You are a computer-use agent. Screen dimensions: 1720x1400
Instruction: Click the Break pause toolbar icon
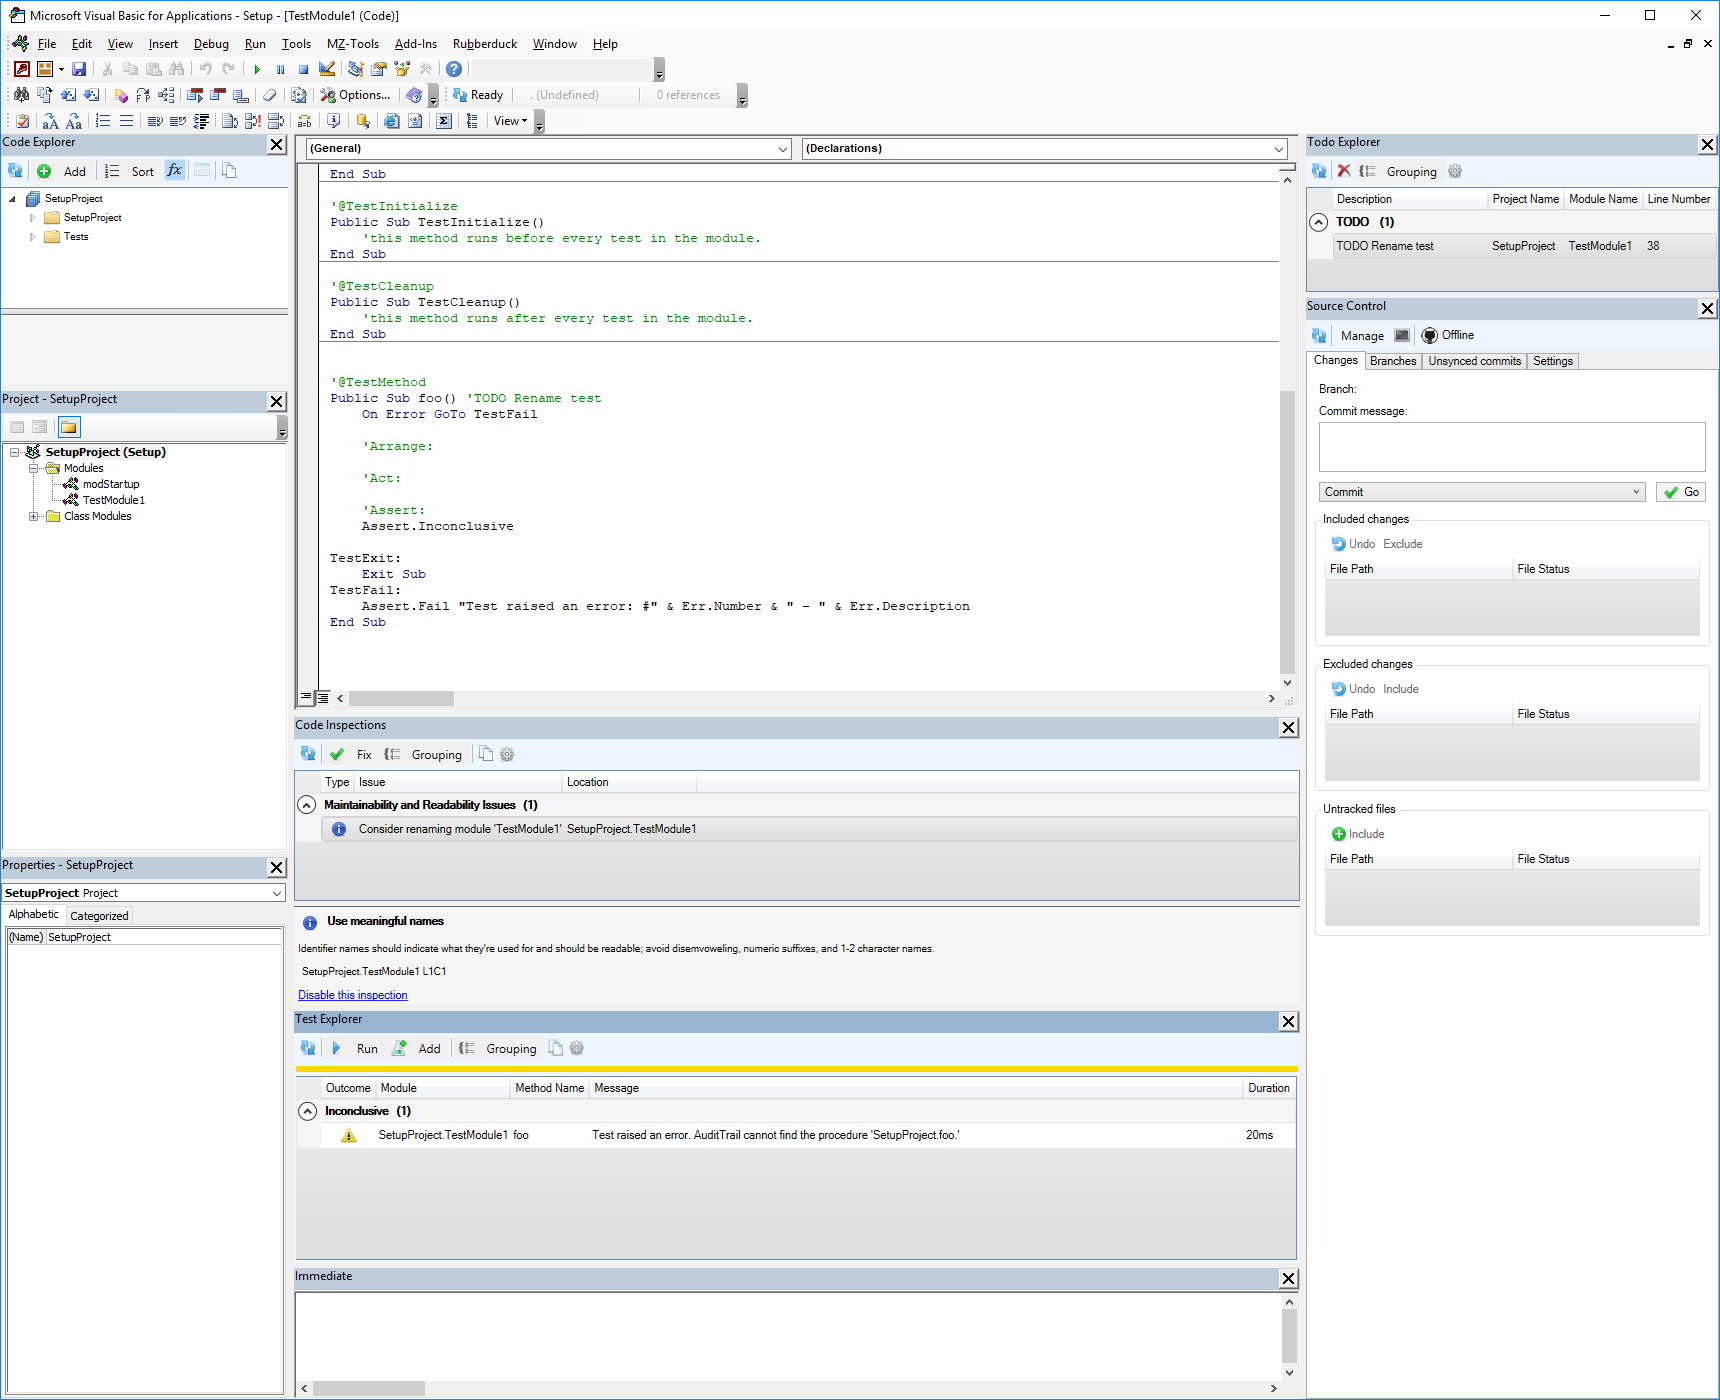coord(280,69)
